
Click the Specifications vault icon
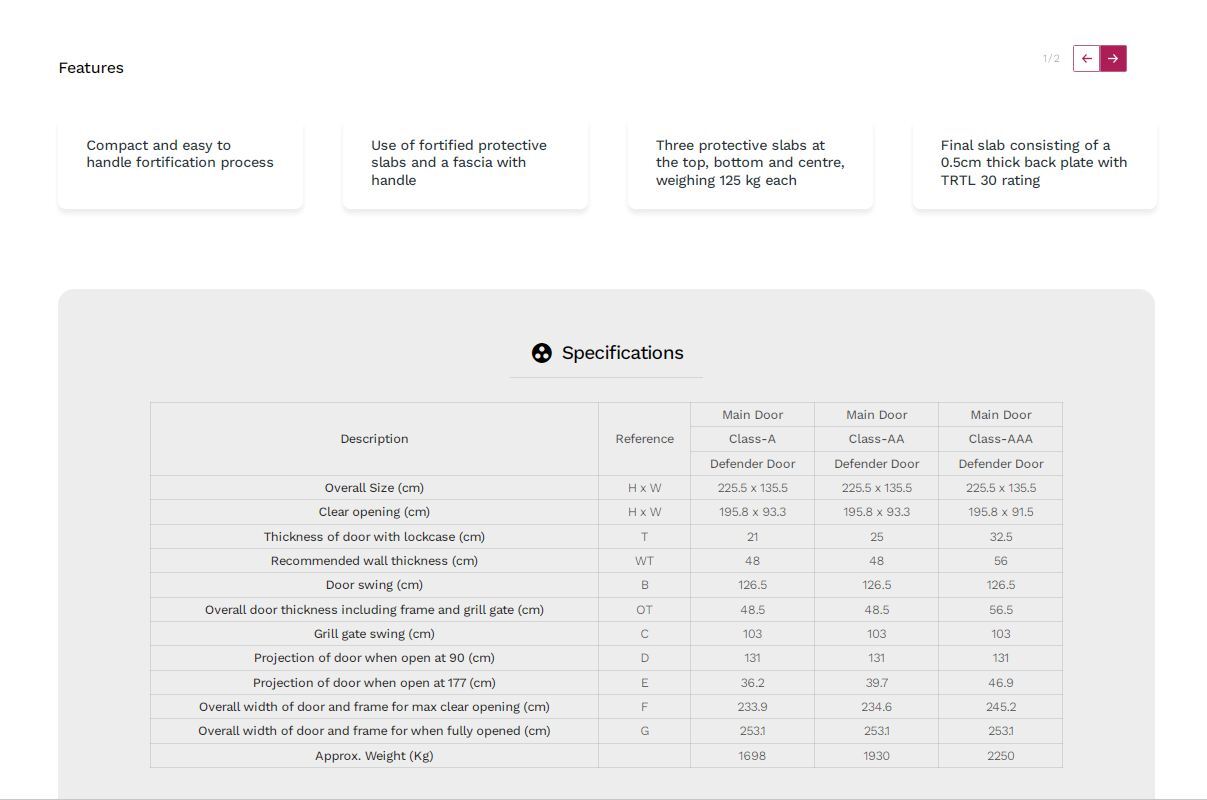541,353
